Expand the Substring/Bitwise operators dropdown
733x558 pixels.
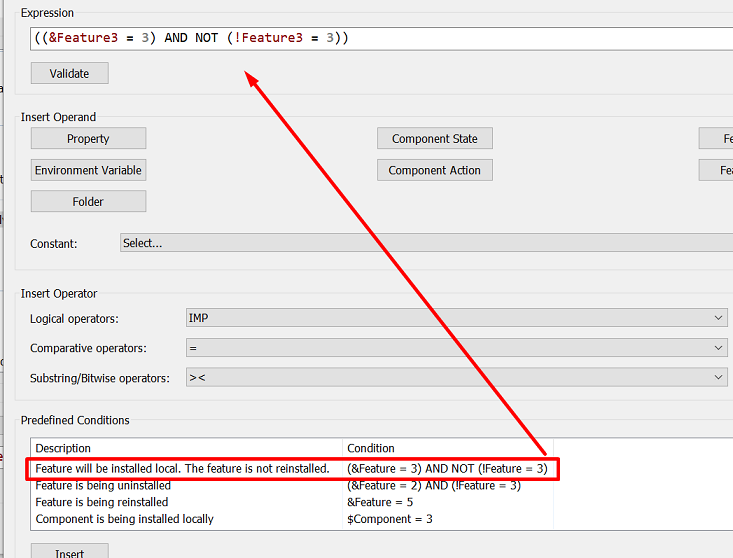pyautogui.click(x=456, y=378)
